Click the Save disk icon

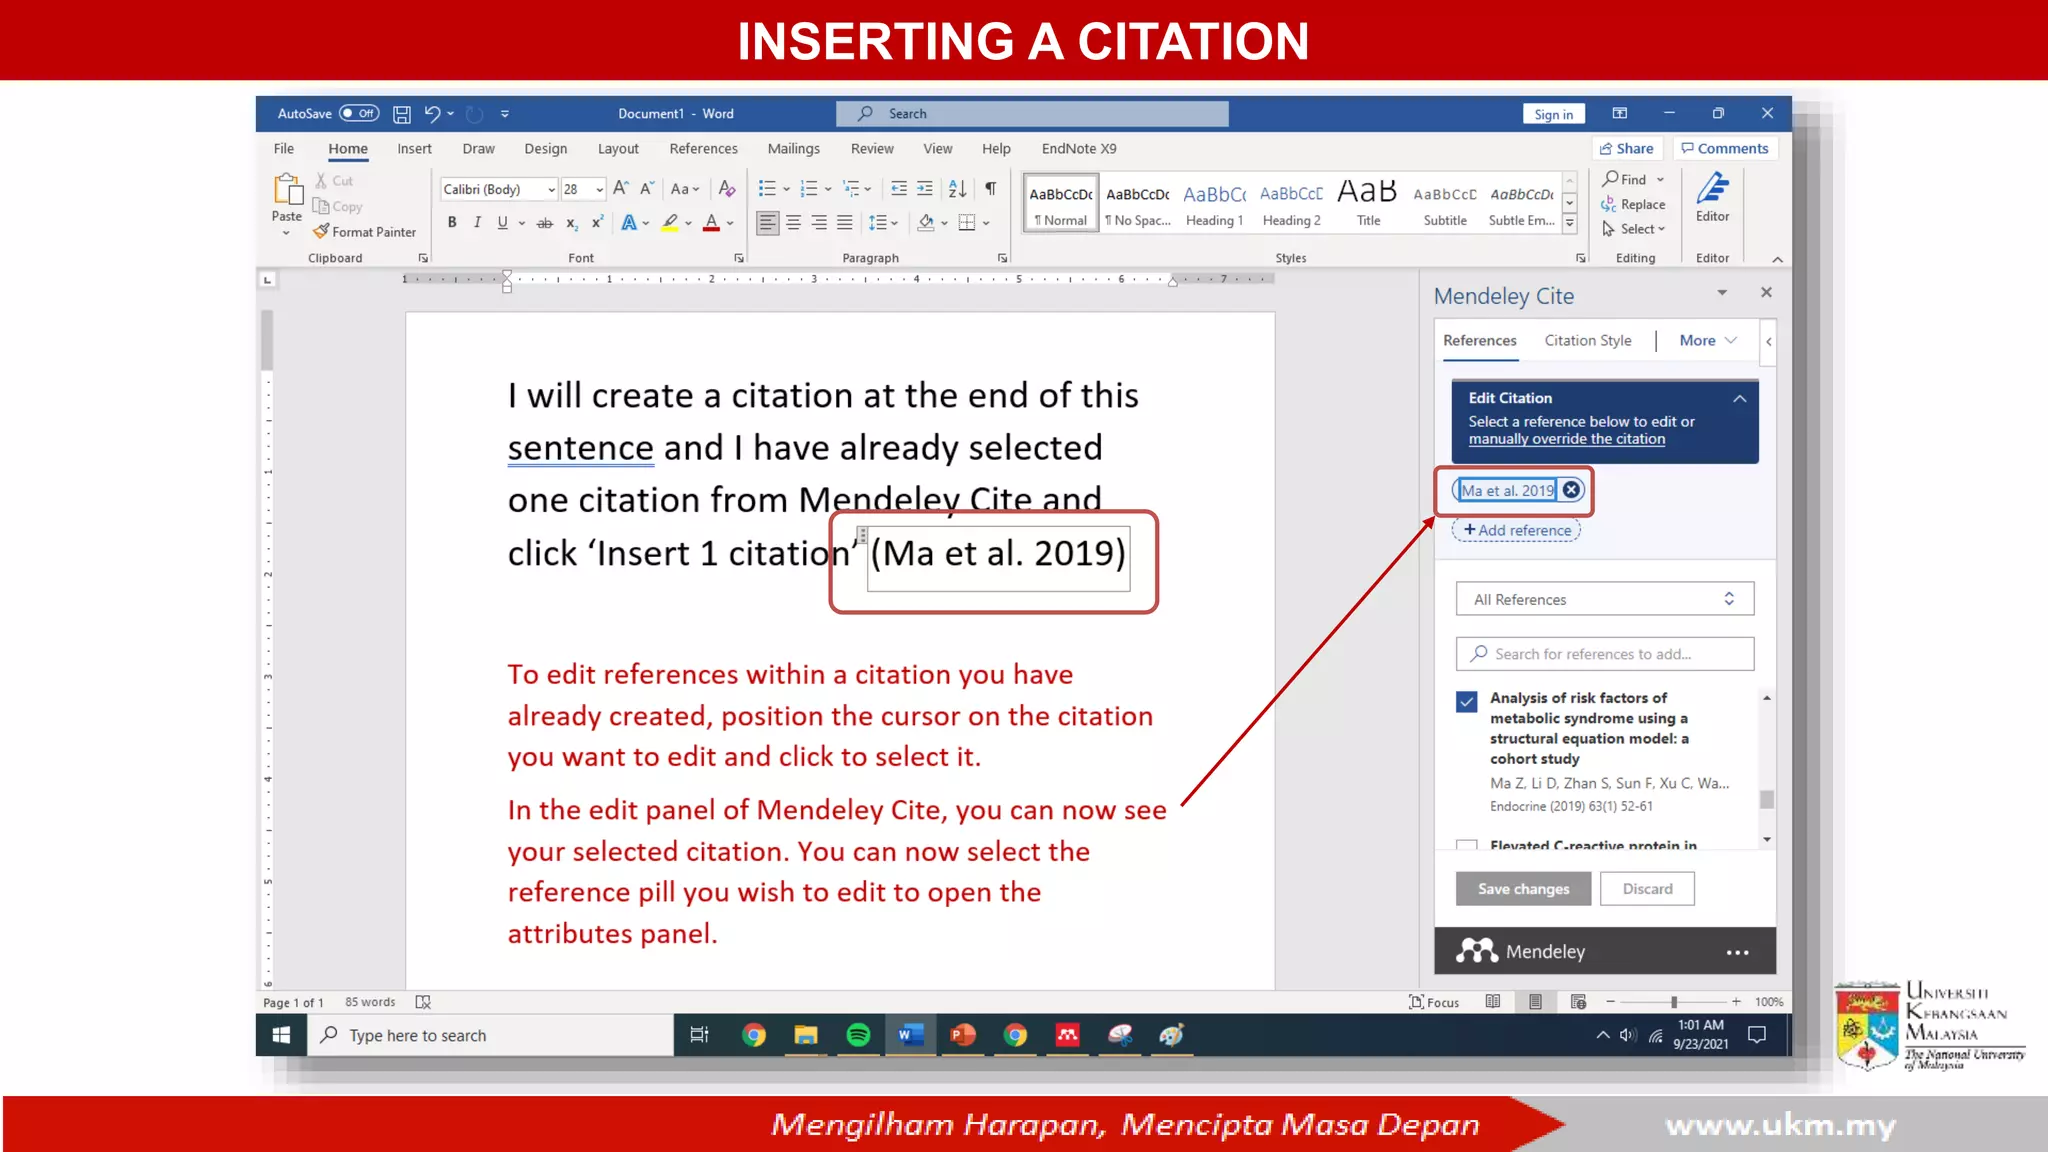click(402, 114)
